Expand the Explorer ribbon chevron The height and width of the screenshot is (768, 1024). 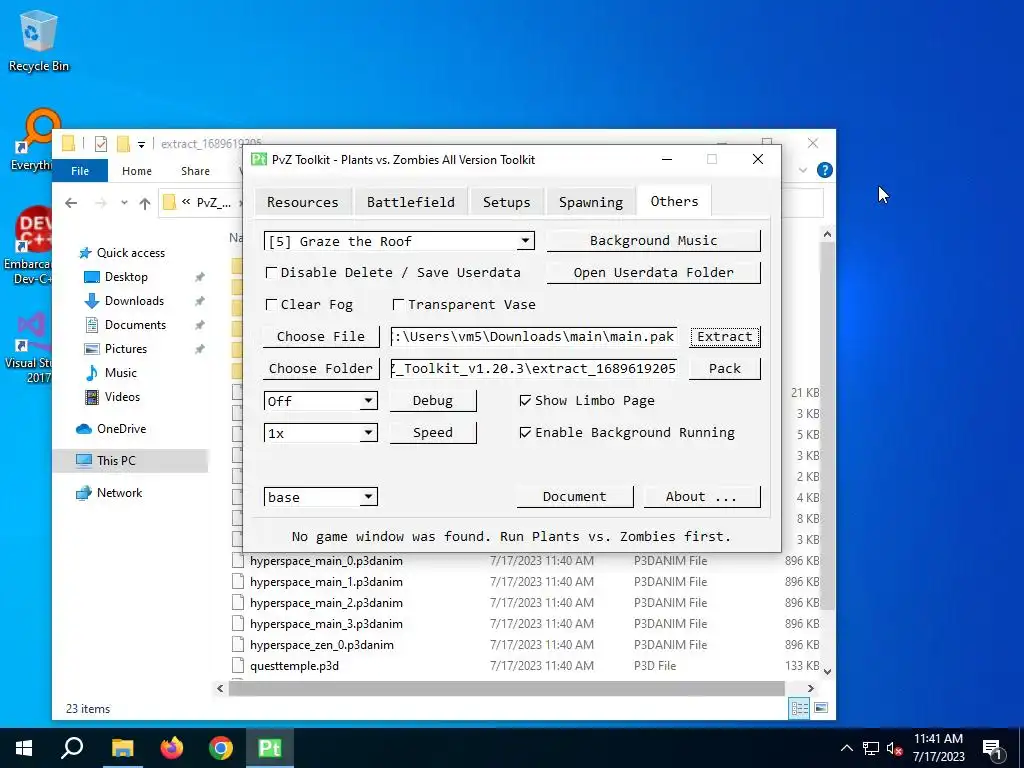coord(803,170)
